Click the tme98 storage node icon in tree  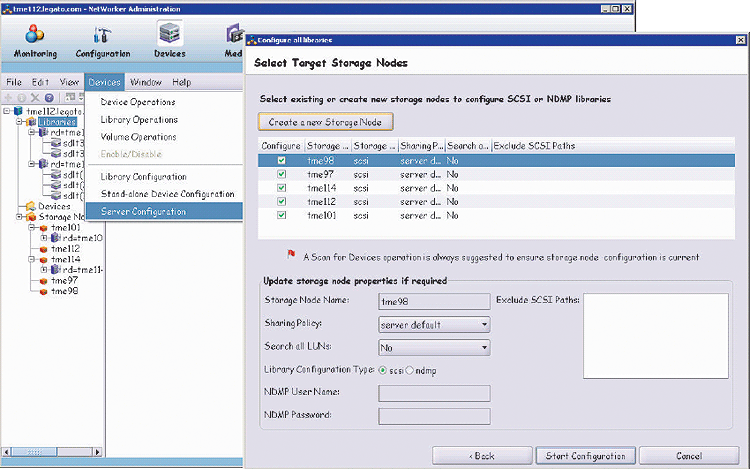(x=44, y=291)
